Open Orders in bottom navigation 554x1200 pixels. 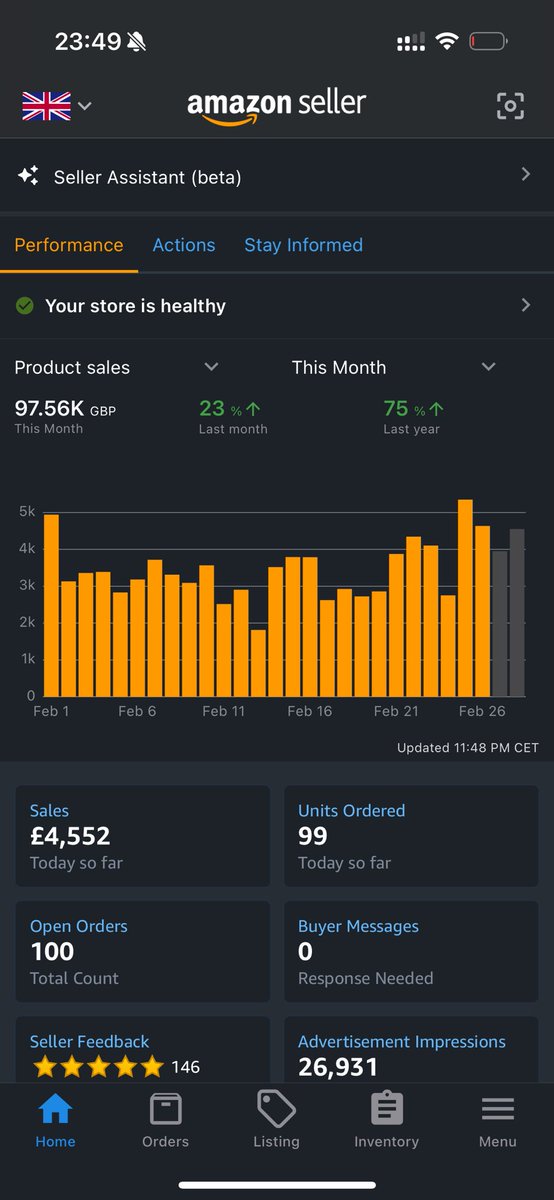(165, 1120)
